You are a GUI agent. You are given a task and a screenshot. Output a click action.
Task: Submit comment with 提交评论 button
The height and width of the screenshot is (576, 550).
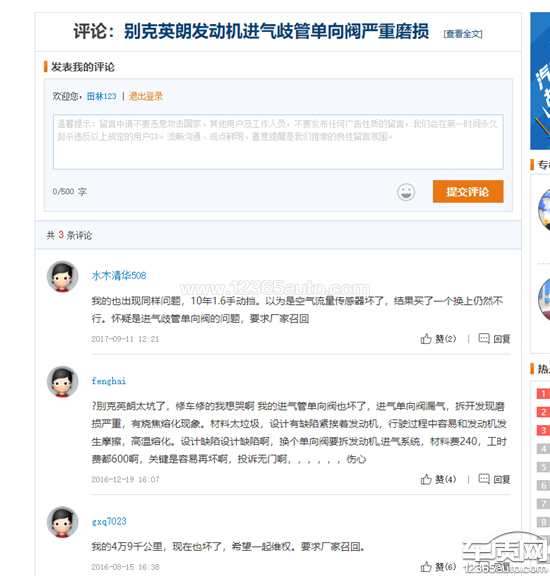pyautogui.click(x=468, y=191)
